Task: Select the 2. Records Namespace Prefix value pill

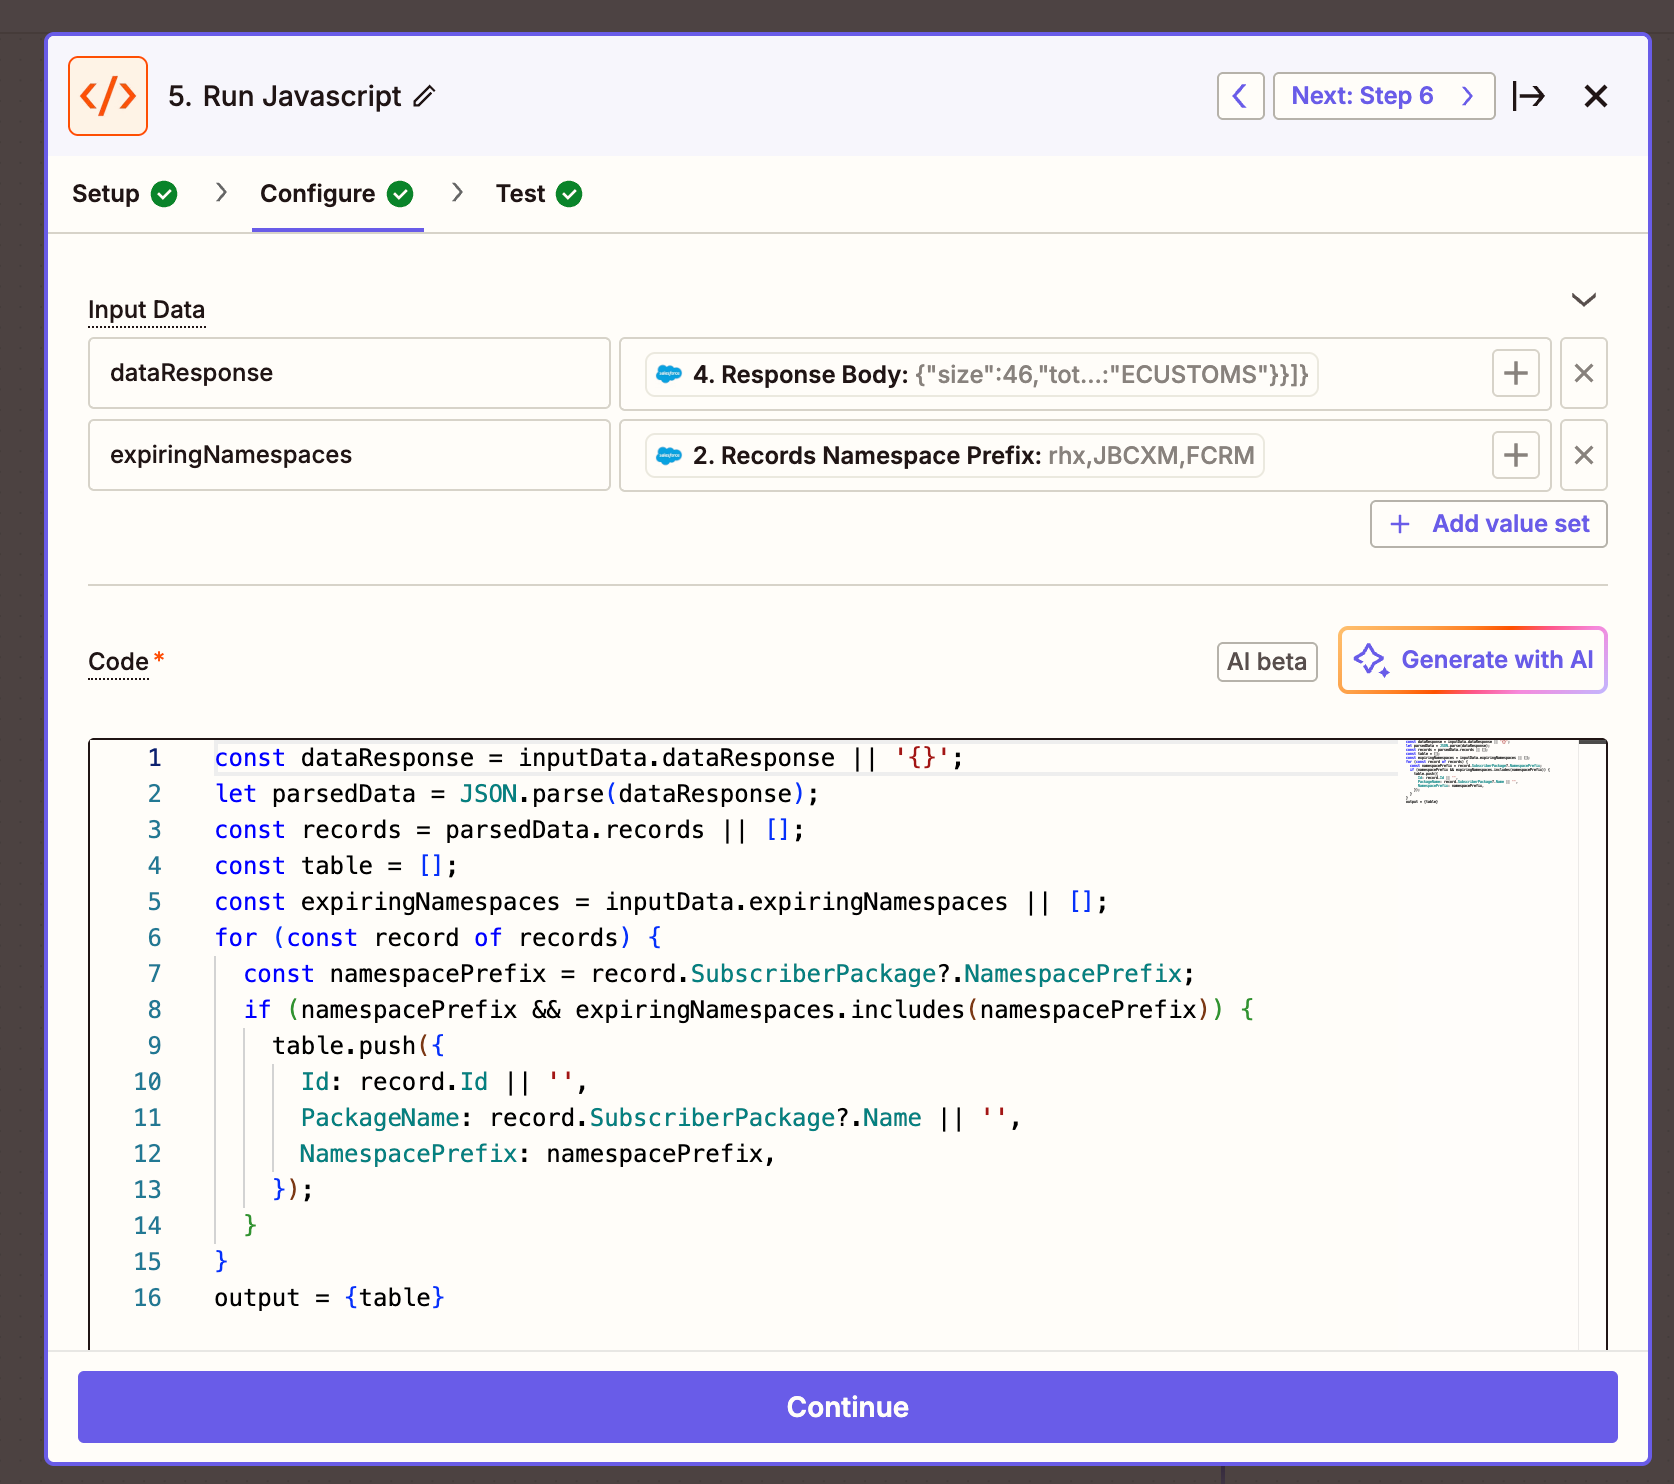Action: point(954,456)
